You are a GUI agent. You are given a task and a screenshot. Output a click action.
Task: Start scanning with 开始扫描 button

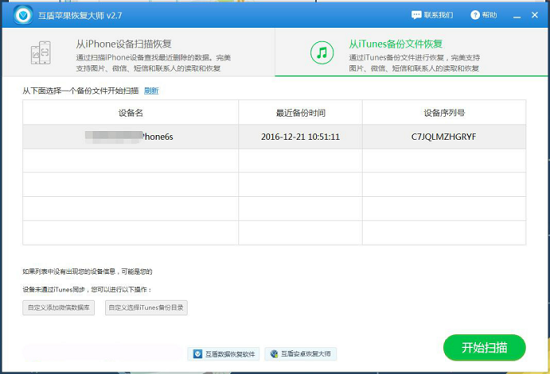point(484,347)
